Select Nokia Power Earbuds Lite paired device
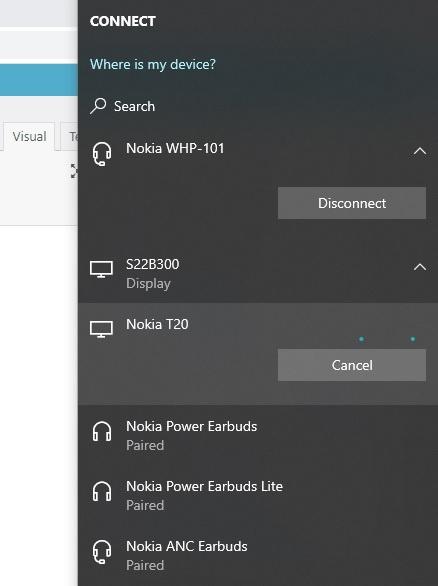 pos(258,495)
